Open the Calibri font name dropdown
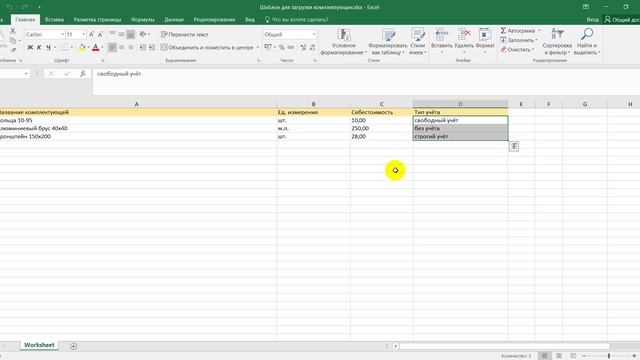This screenshot has width=640, height=360. (x=62, y=35)
